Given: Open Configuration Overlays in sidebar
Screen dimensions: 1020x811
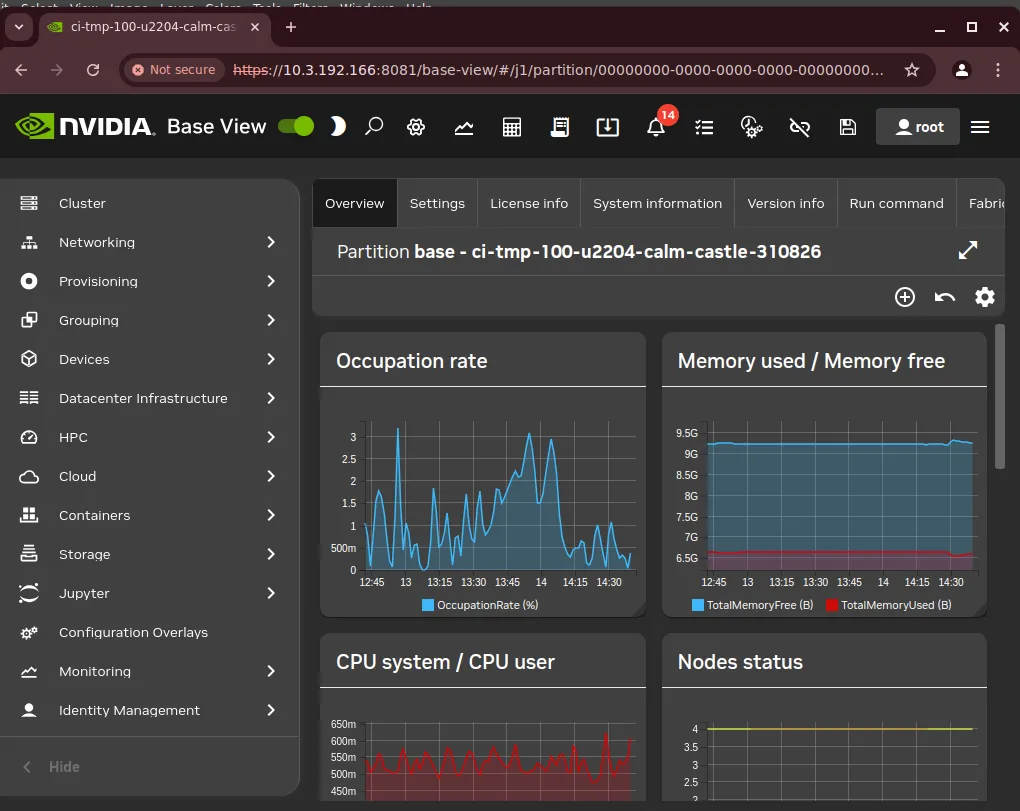Looking at the screenshot, I should coord(133,632).
